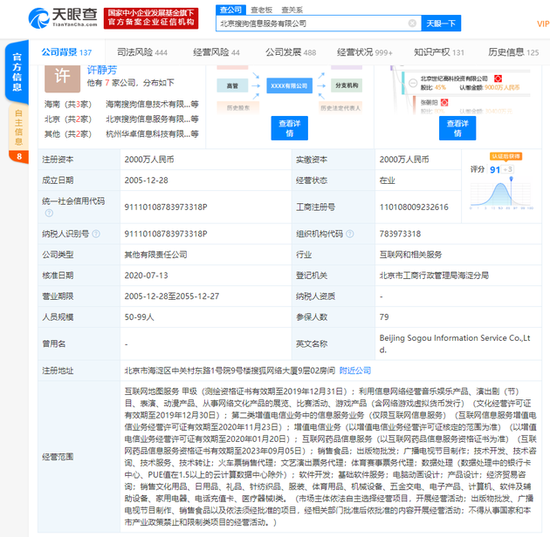Click the 天眼一下 search button
The image size is (550, 537).
click(441, 23)
